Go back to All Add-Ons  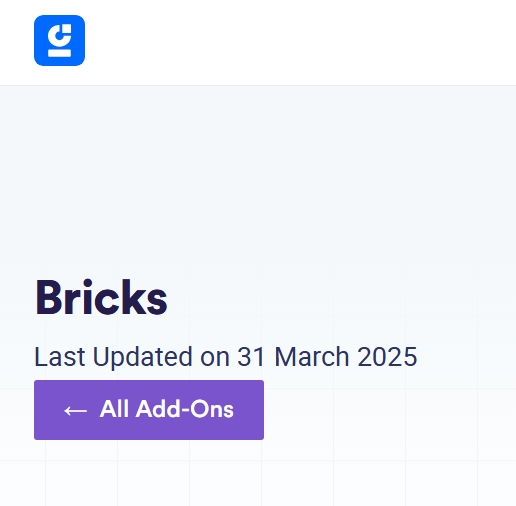click(149, 410)
